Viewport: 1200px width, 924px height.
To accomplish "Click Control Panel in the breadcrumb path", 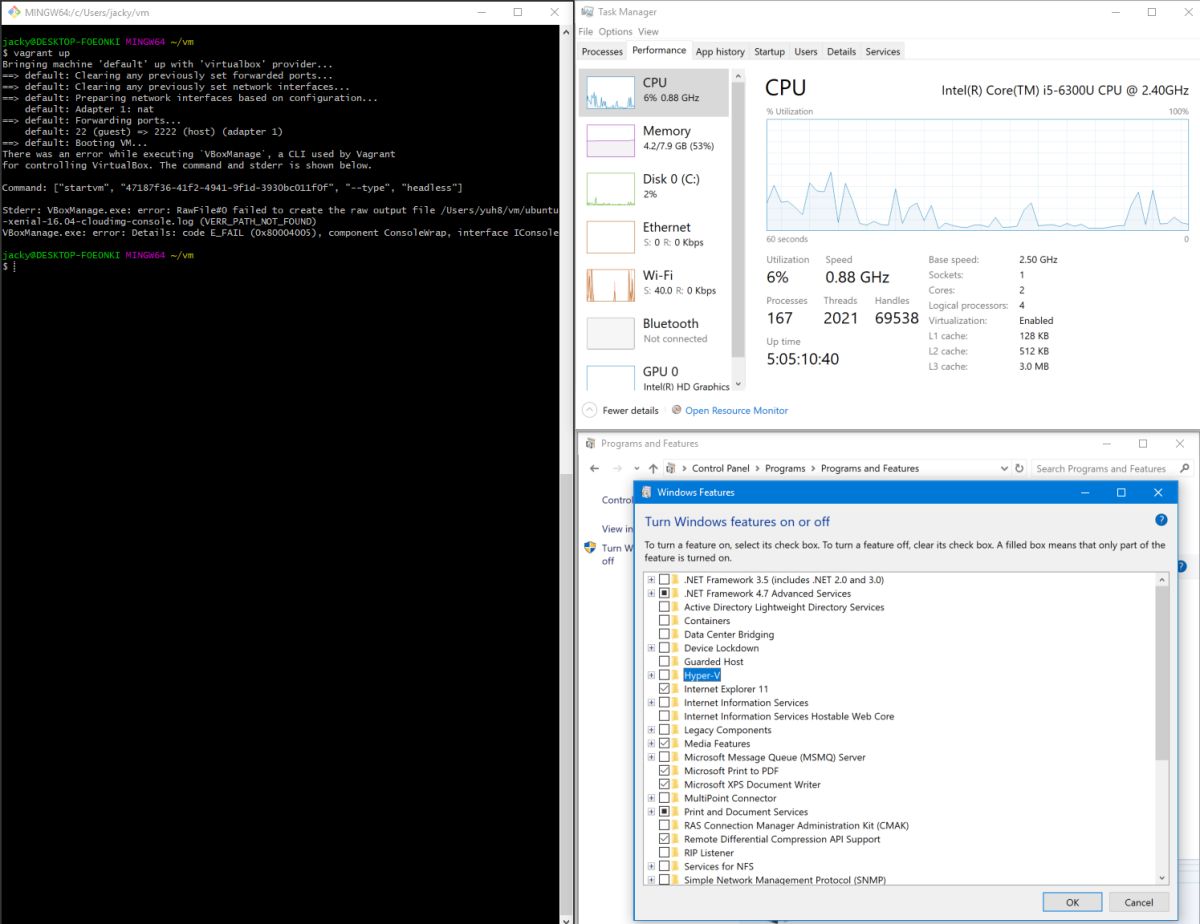I will coord(720,468).
